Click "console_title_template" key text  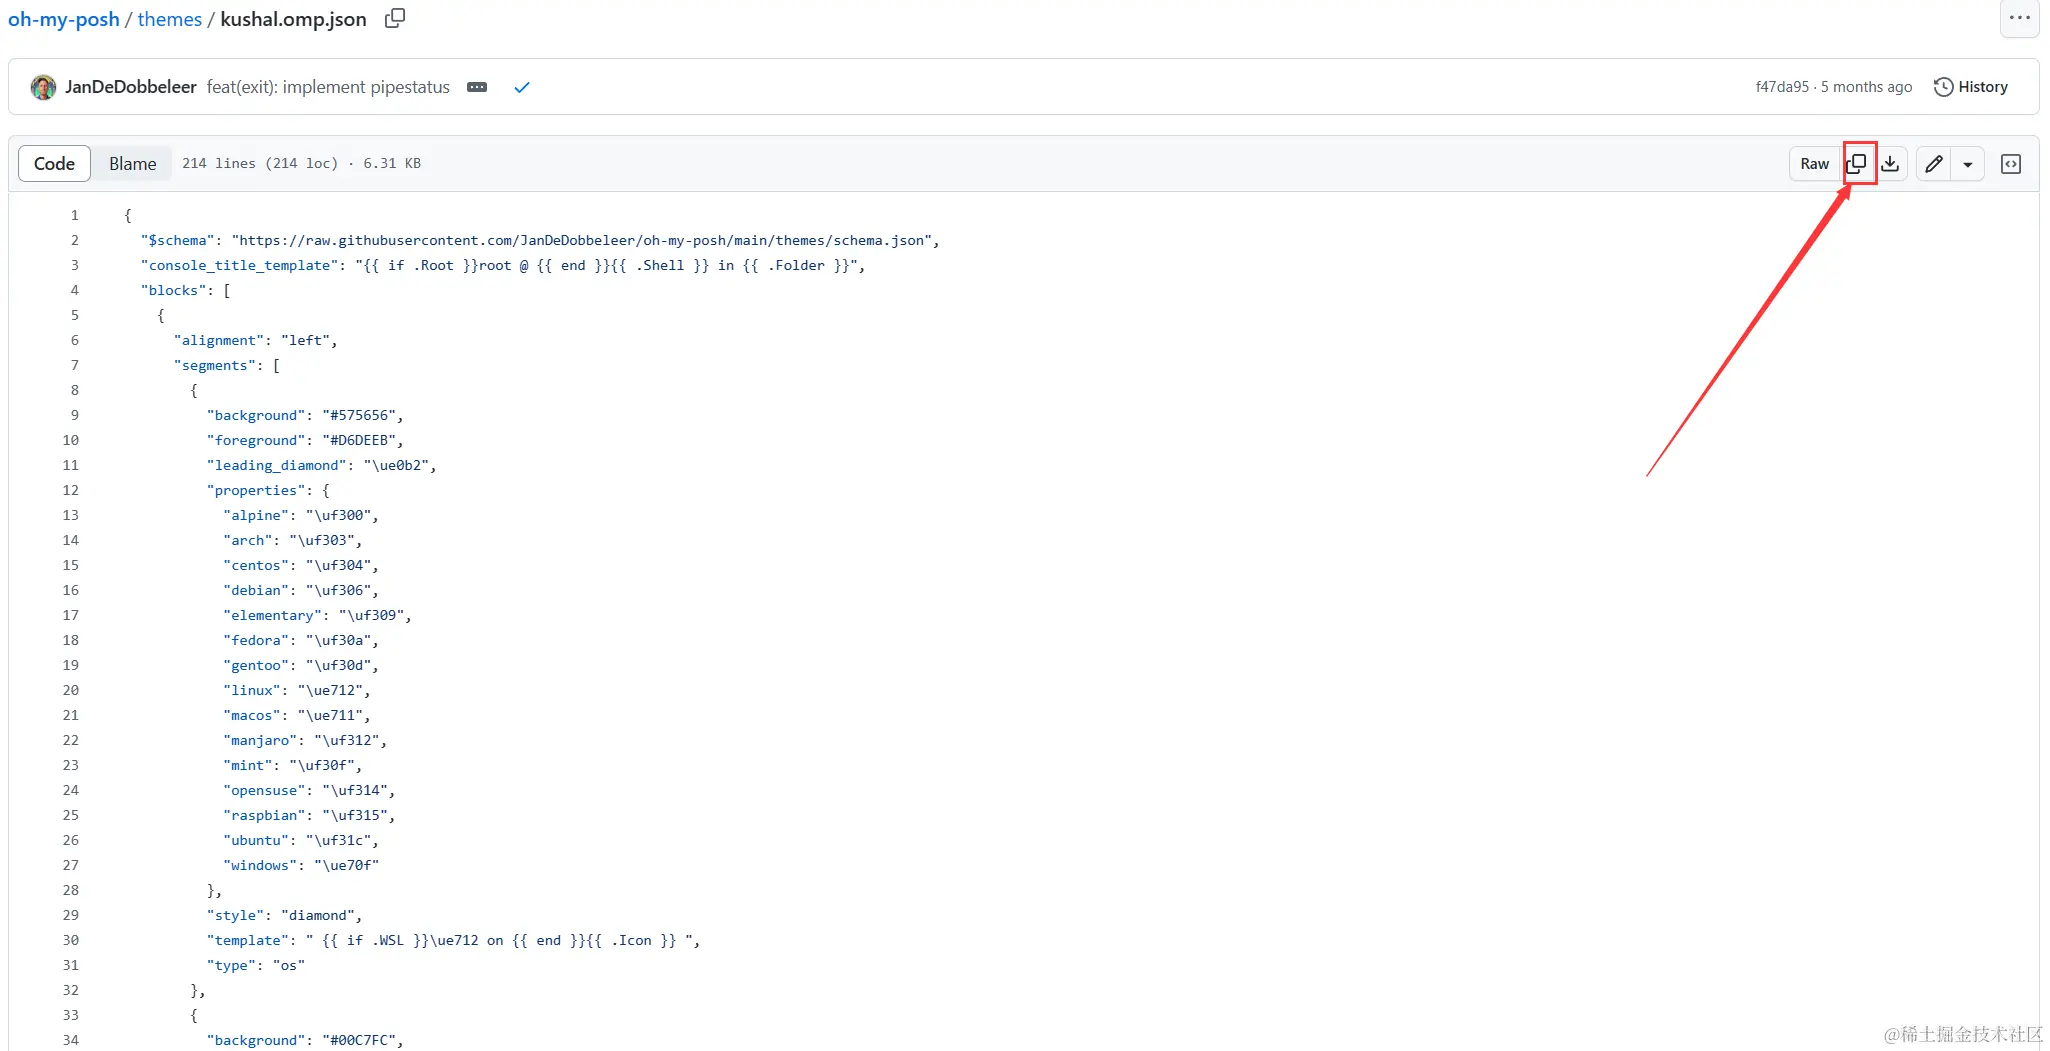point(240,265)
